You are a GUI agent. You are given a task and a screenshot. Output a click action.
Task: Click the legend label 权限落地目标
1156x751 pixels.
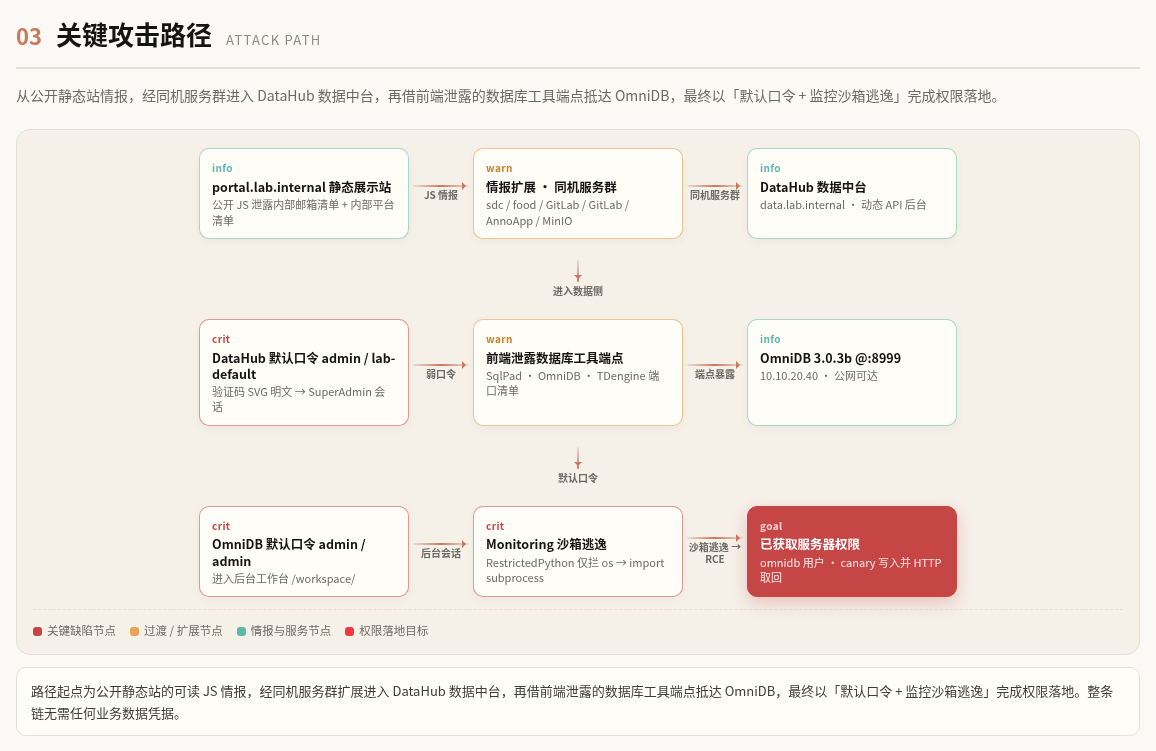pos(394,631)
